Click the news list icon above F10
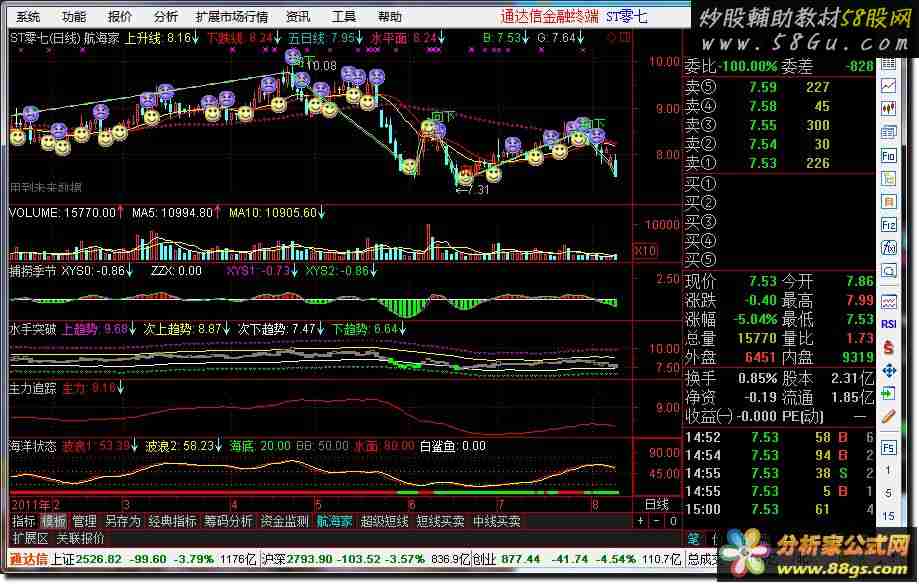Viewport: 919px width, 584px height. pyautogui.click(x=889, y=132)
